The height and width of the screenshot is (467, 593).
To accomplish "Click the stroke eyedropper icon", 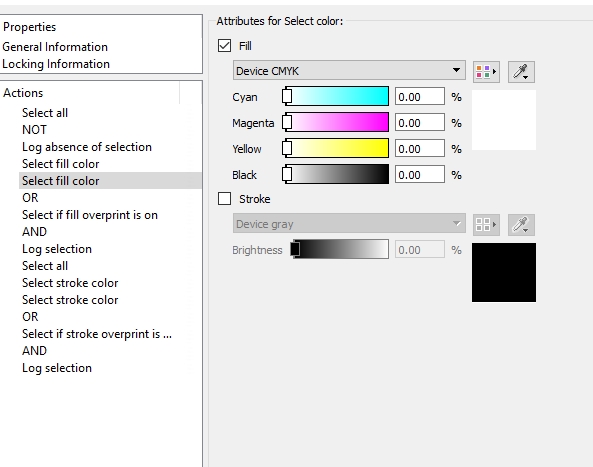I will tap(521, 225).
